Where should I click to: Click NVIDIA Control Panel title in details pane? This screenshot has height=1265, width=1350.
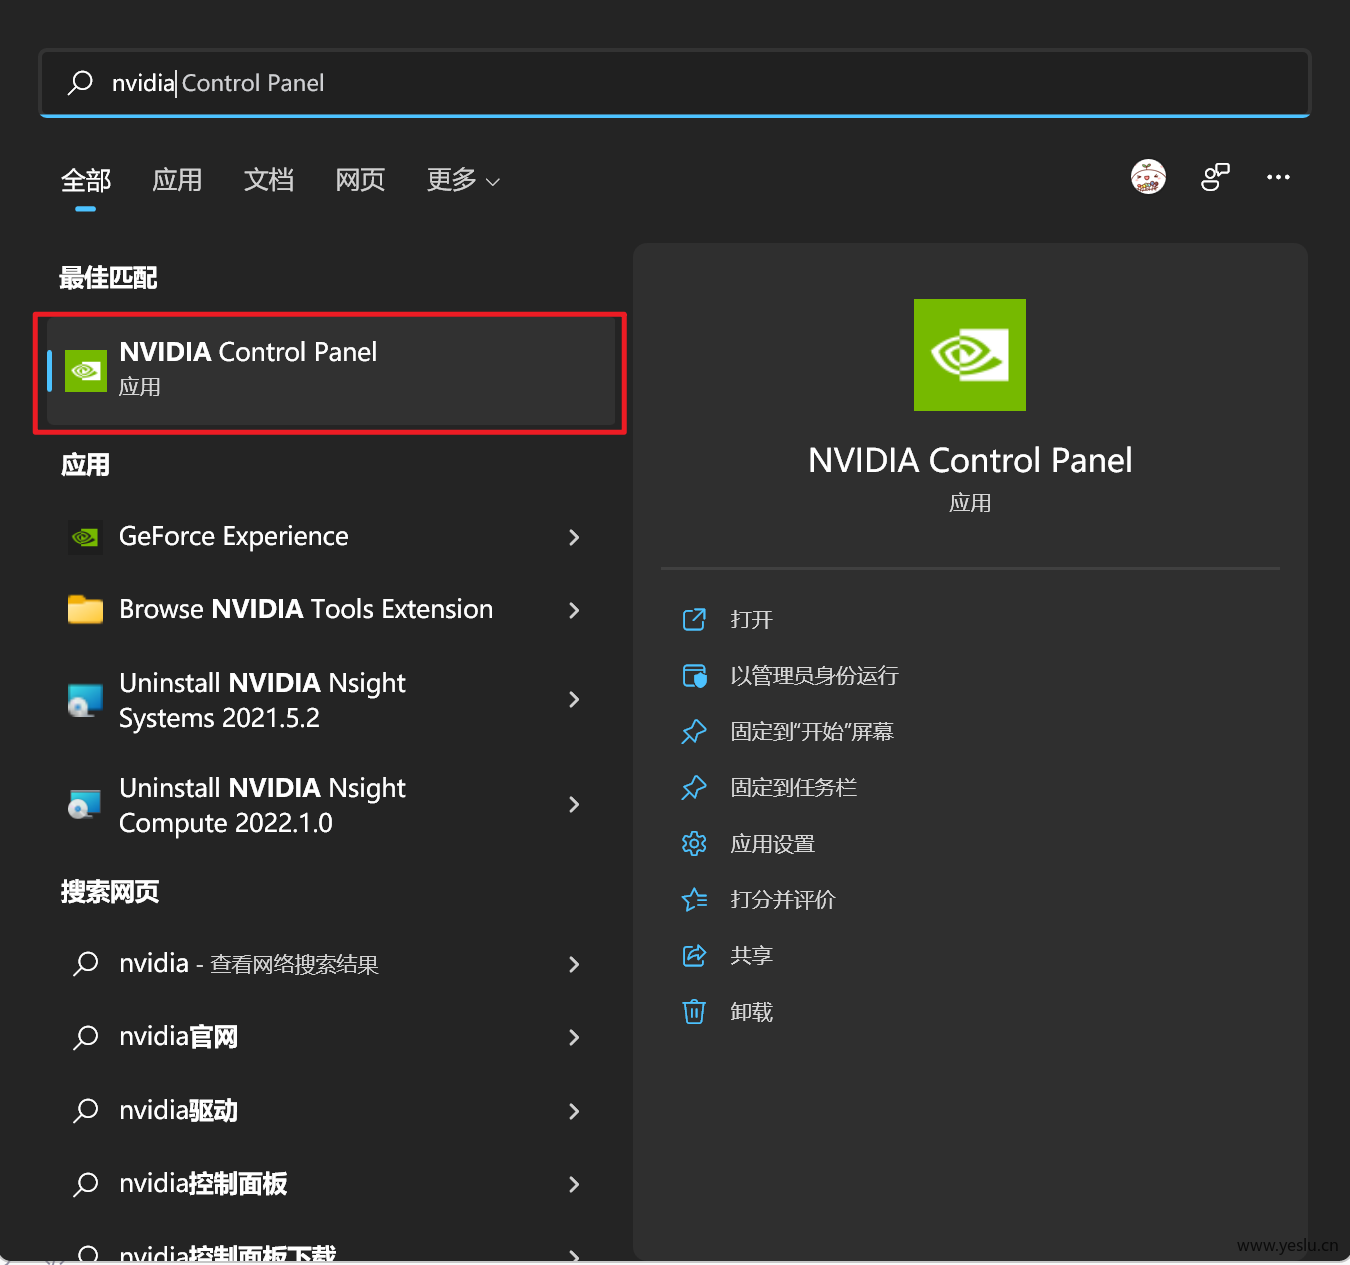pyautogui.click(x=970, y=461)
